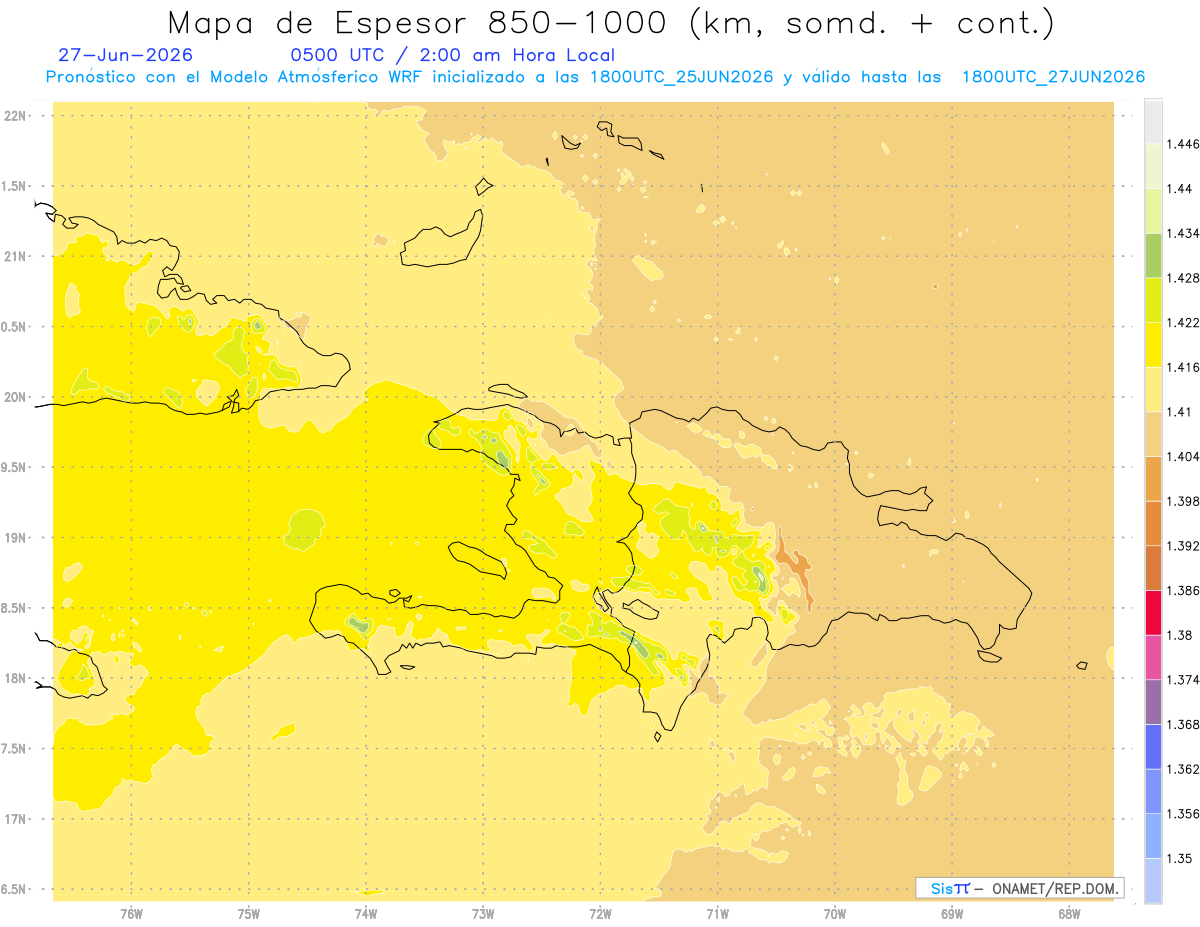
Task: Pick the purple legend swatch above 1.368
Action: pos(1153,702)
